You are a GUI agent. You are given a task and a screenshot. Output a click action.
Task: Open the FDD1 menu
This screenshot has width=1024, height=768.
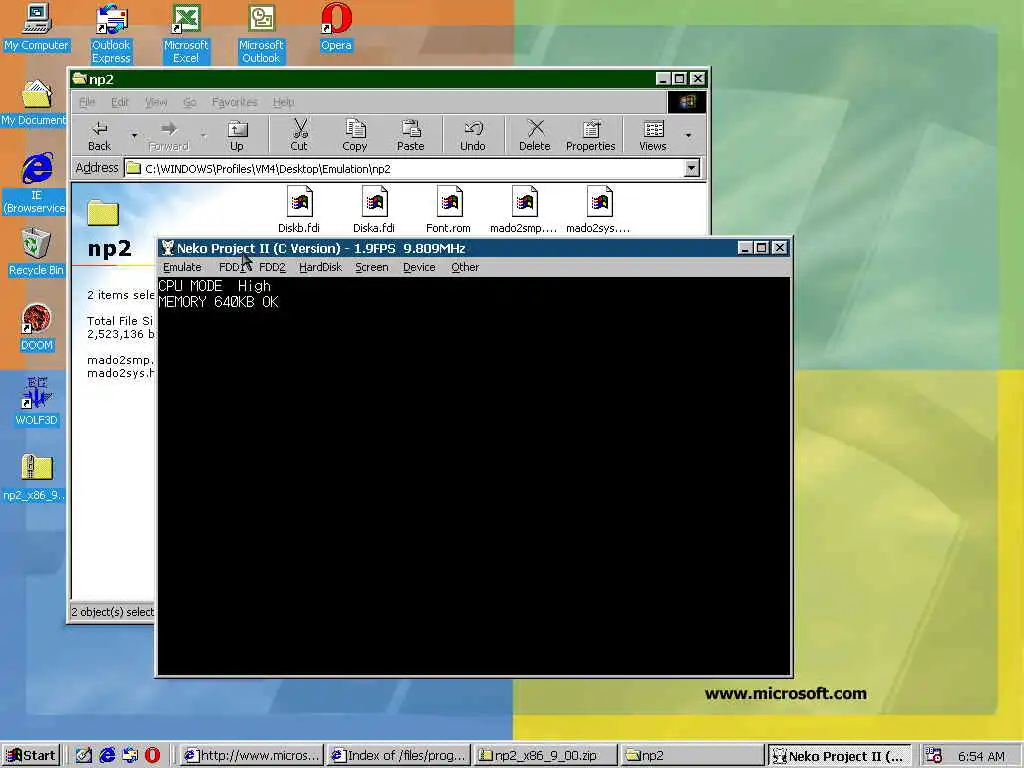click(232, 267)
